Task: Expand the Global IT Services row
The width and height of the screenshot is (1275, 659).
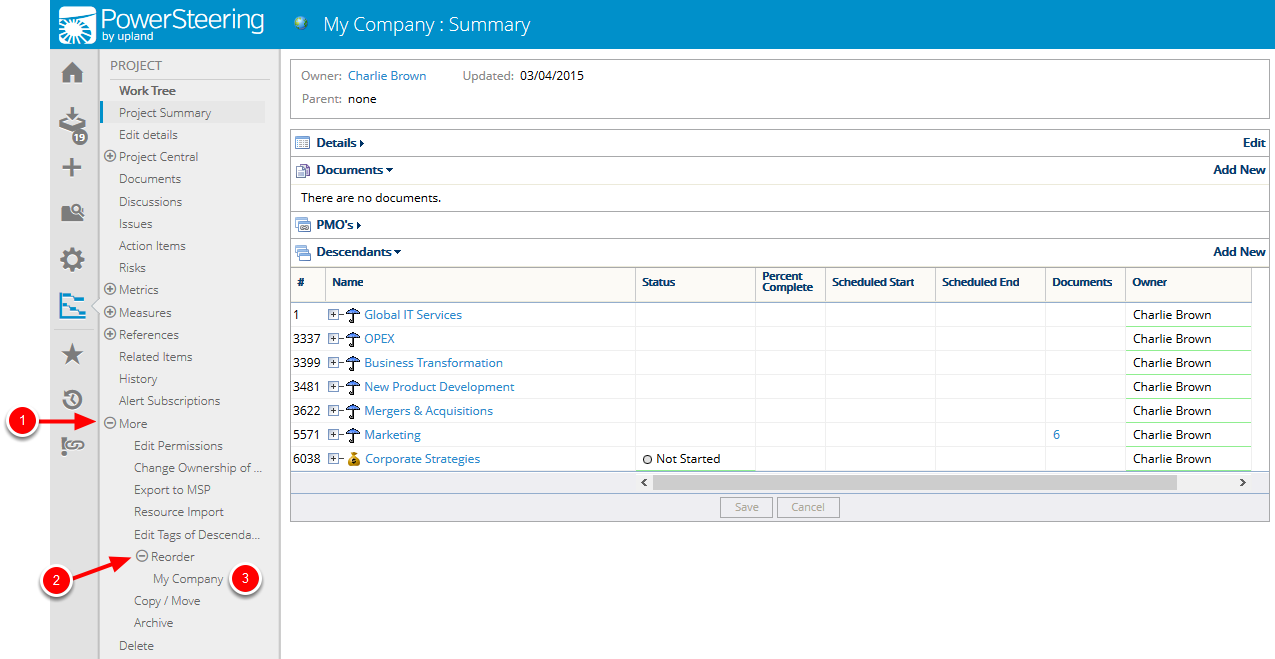Action: pos(334,315)
